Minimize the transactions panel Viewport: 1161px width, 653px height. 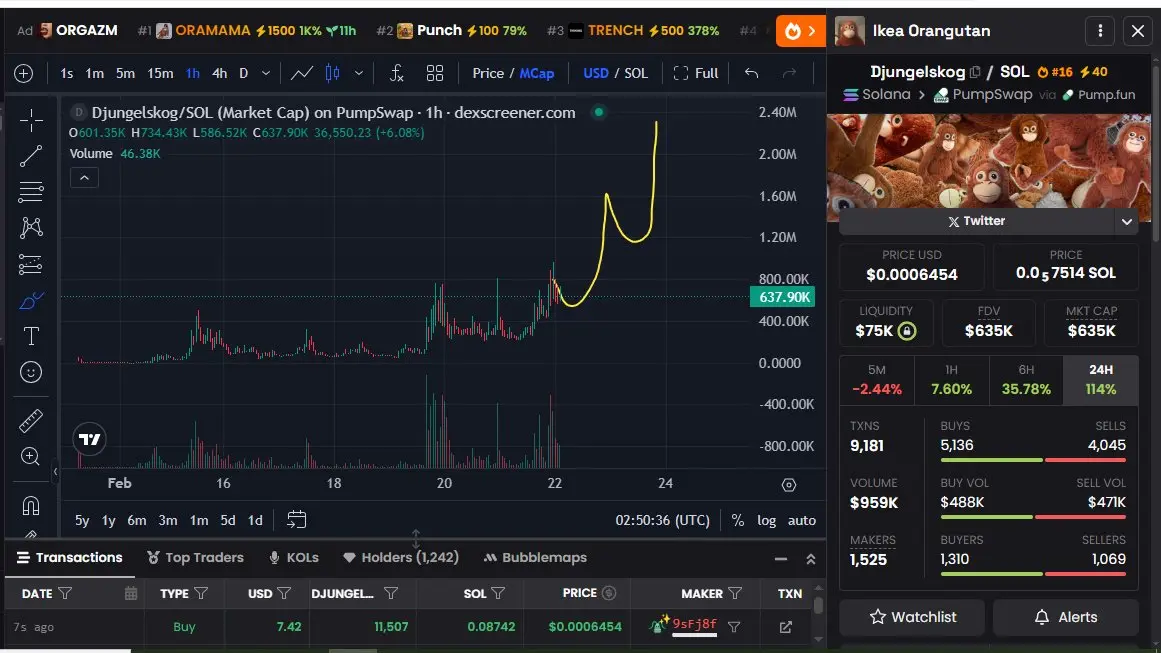pos(780,559)
